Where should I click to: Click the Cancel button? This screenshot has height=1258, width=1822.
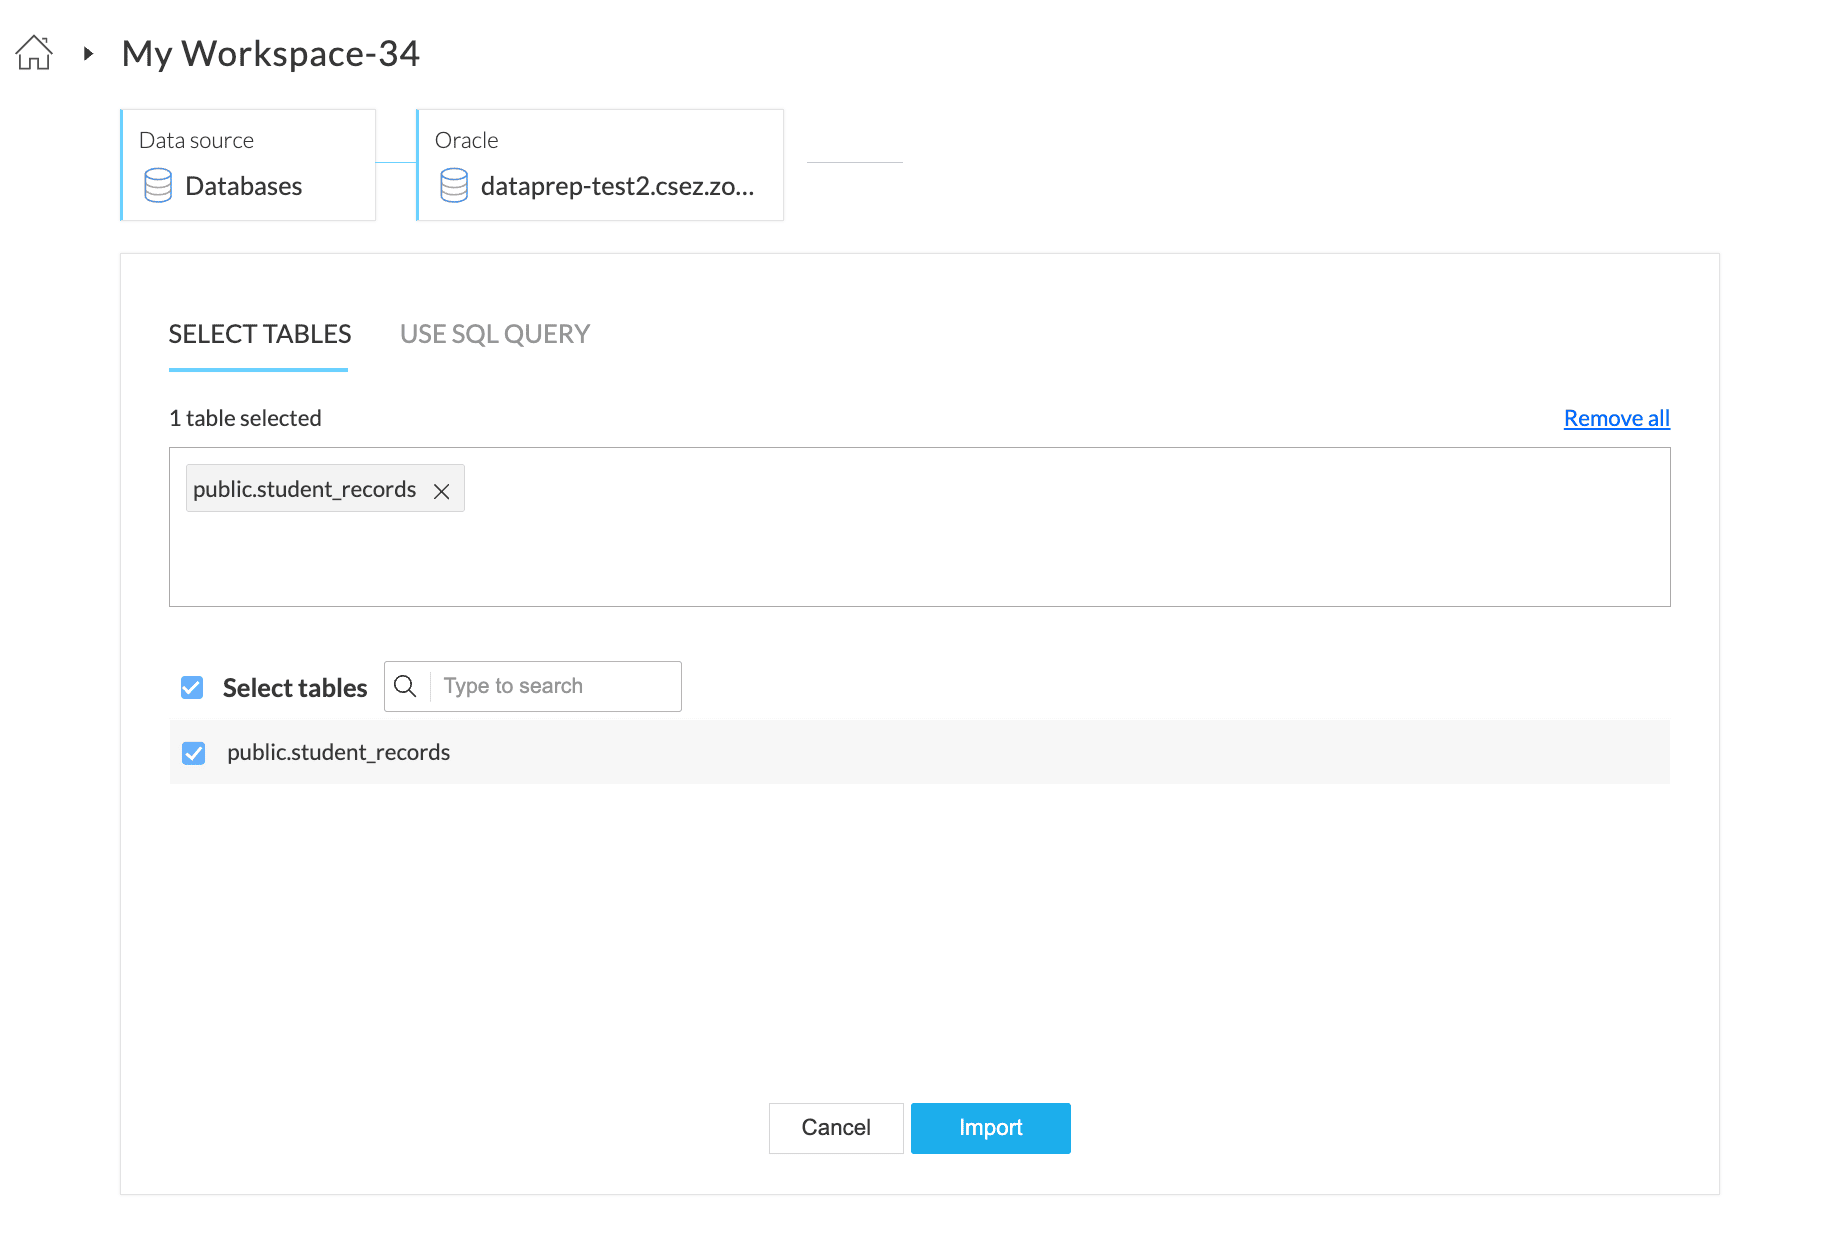click(836, 1128)
